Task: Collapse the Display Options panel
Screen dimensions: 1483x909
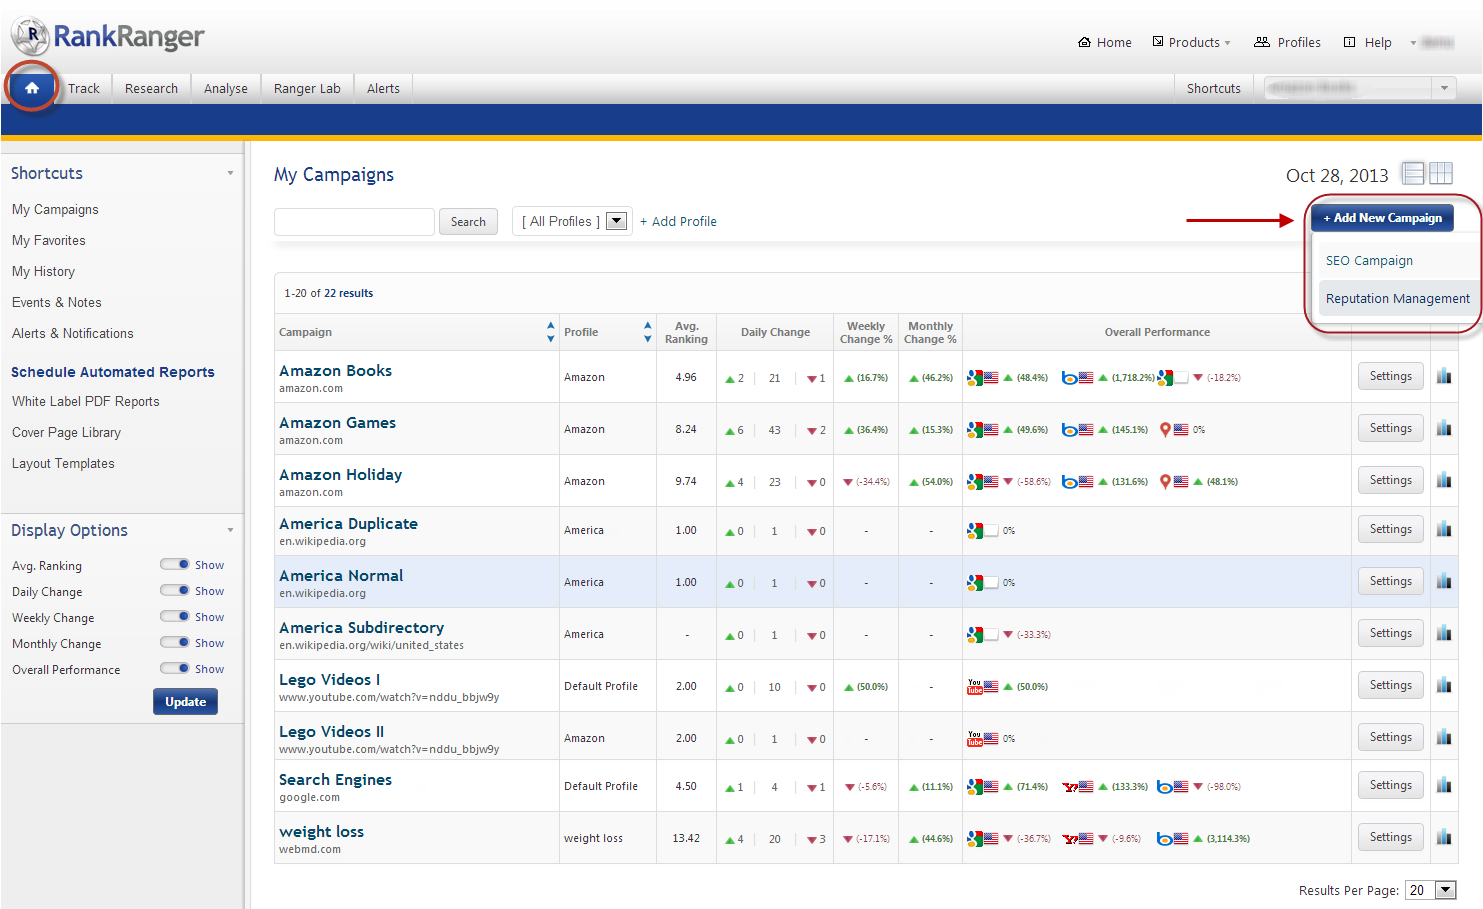Action: 230,530
